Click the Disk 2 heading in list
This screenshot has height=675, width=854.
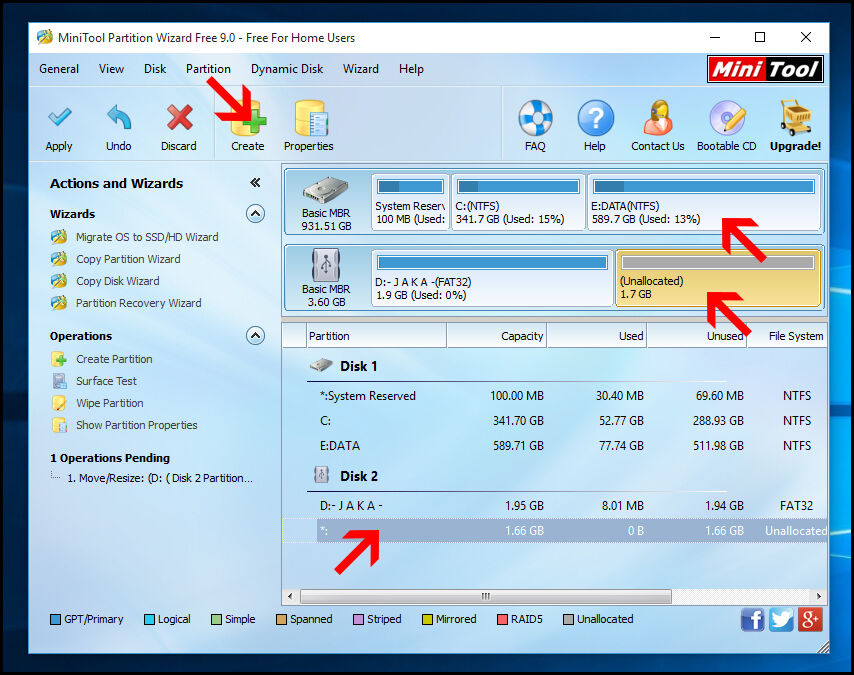point(358,477)
